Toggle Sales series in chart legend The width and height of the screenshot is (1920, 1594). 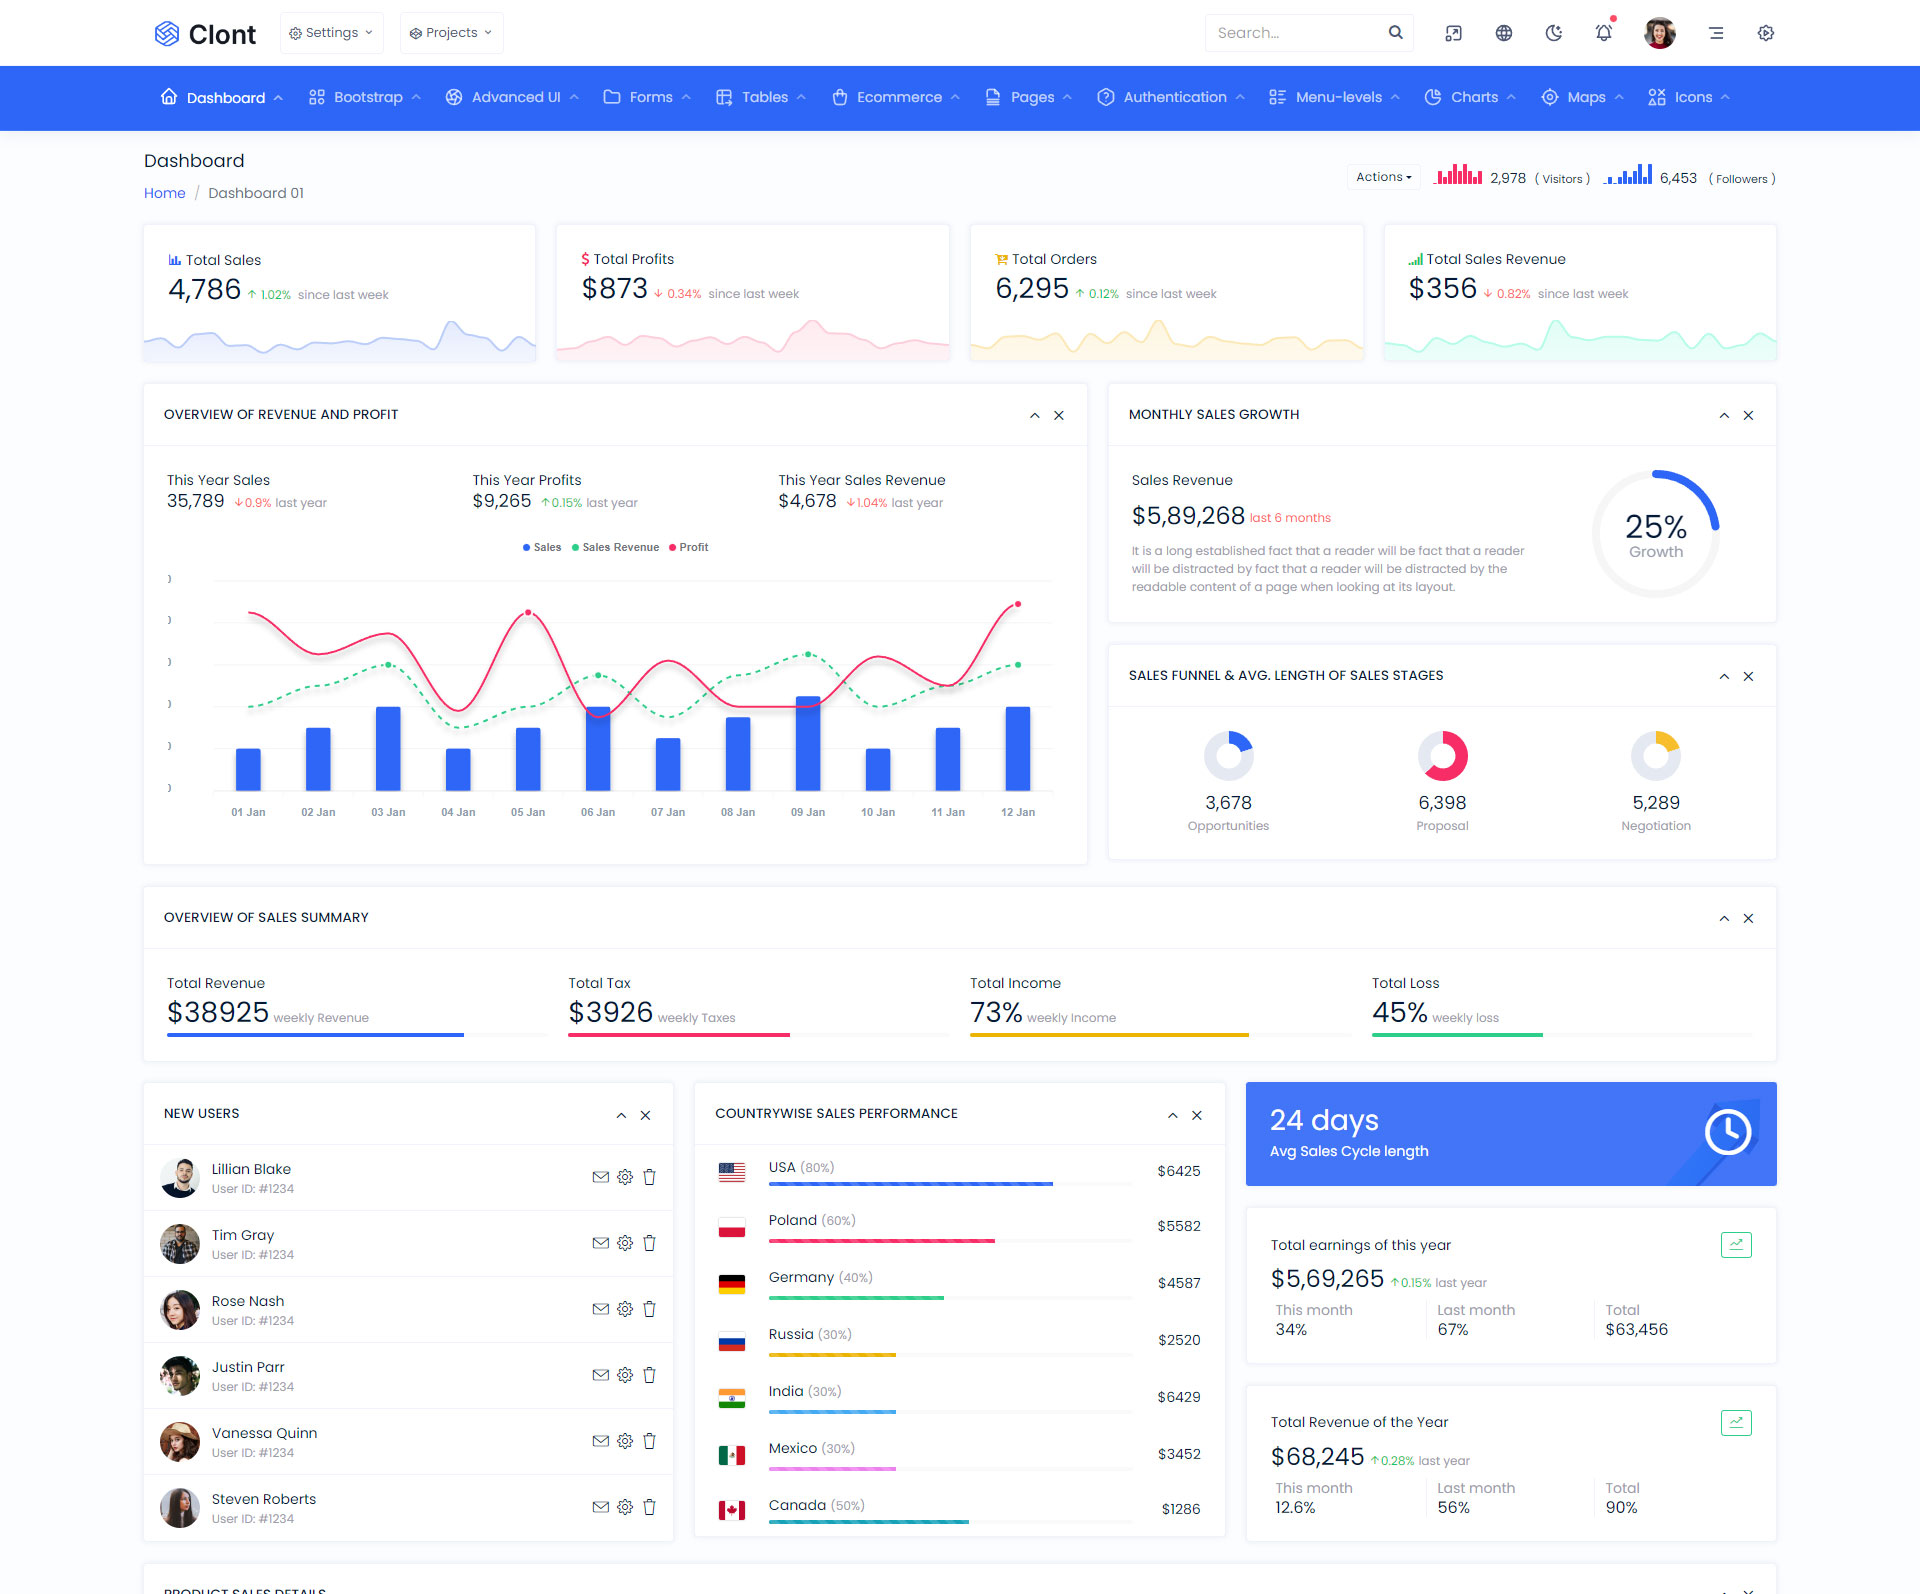click(542, 547)
